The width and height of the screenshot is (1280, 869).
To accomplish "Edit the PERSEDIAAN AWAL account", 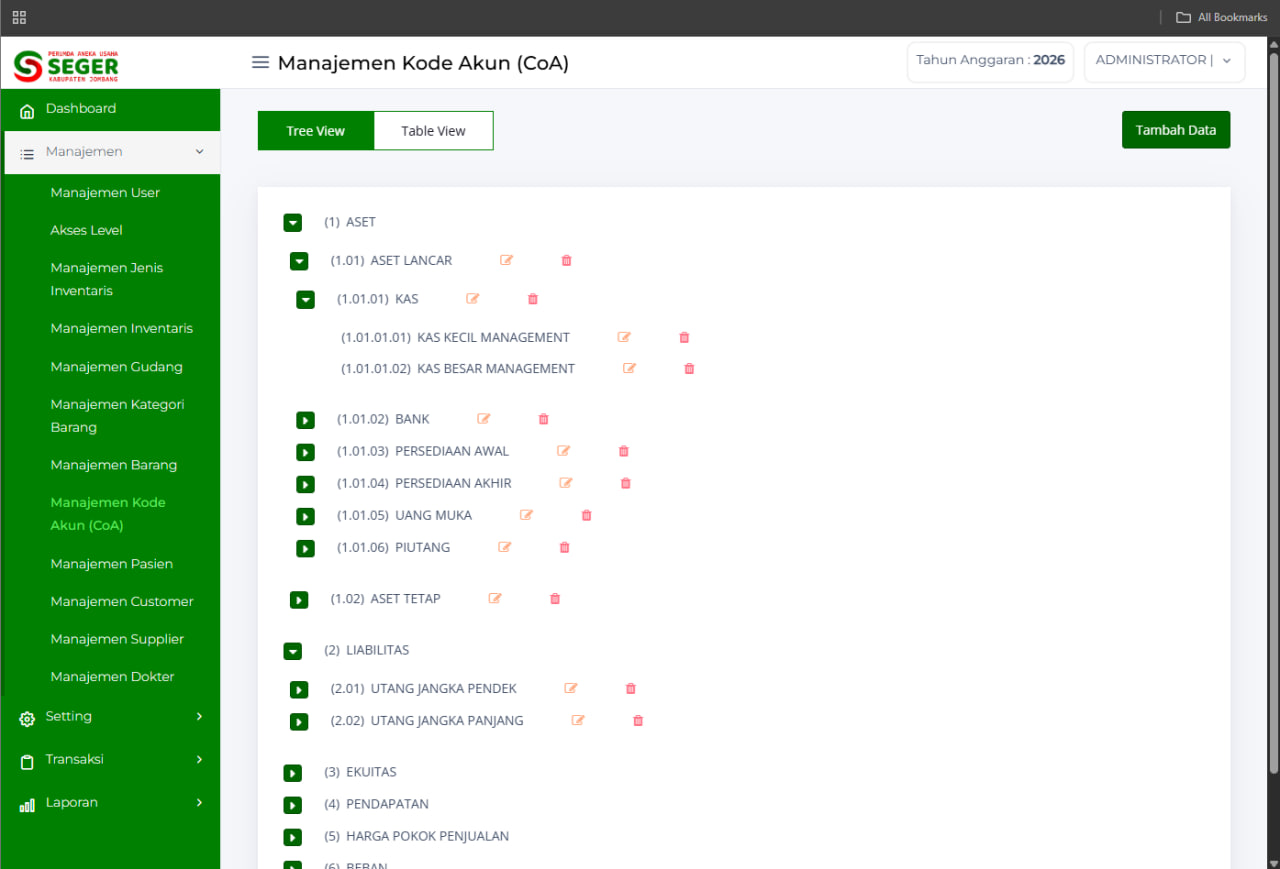I will point(564,451).
